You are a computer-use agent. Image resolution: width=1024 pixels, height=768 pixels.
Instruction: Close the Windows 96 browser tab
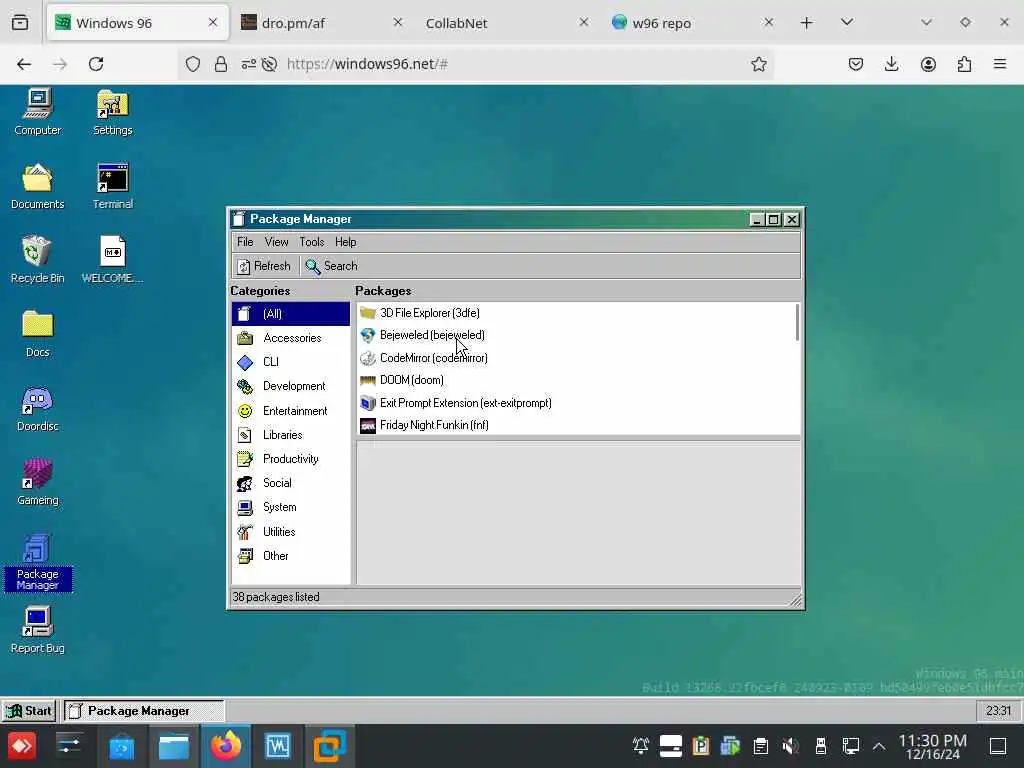point(213,22)
